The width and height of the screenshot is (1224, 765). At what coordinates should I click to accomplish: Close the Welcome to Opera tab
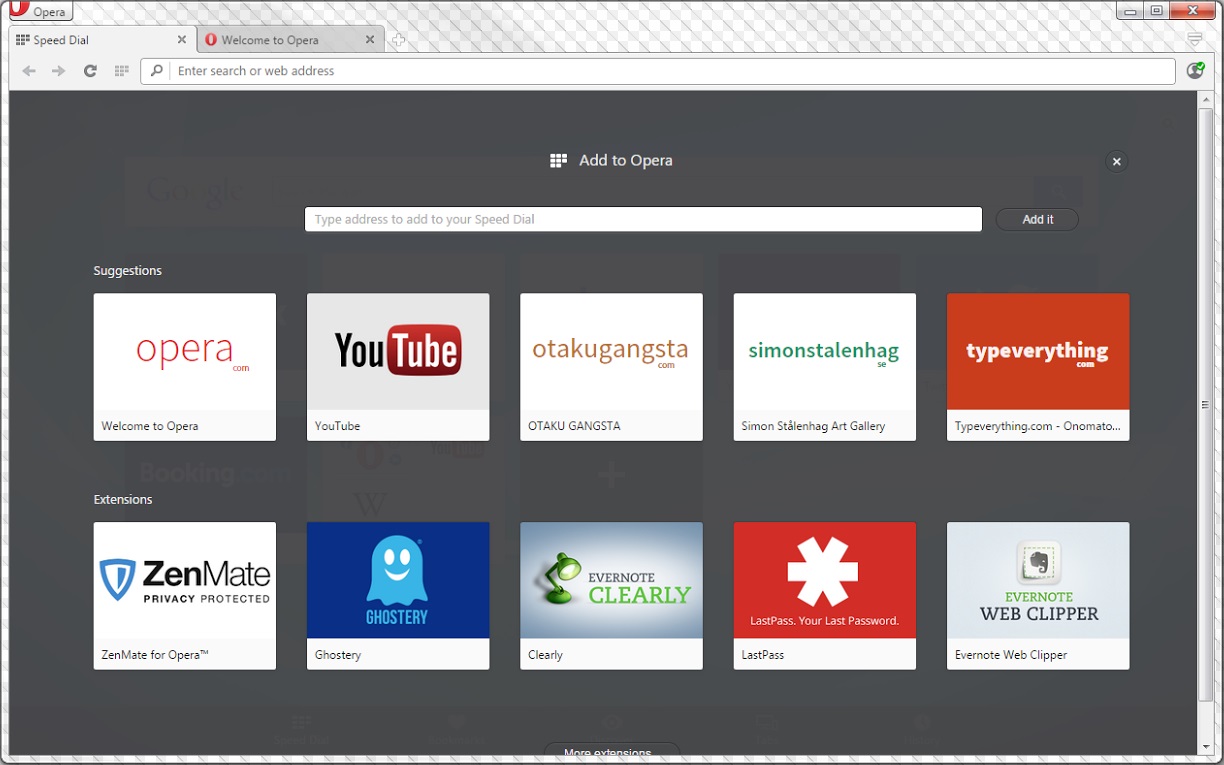(x=370, y=40)
